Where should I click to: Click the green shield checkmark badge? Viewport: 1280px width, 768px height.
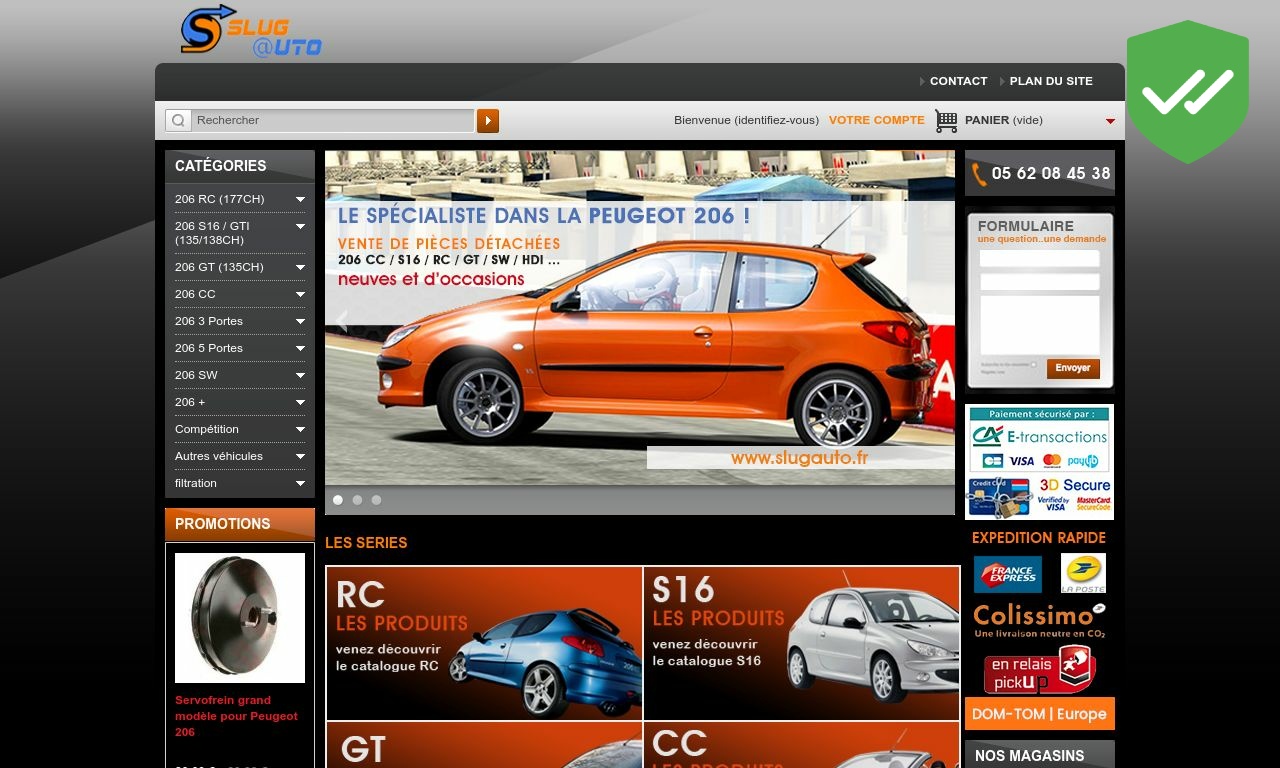pos(1188,92)
